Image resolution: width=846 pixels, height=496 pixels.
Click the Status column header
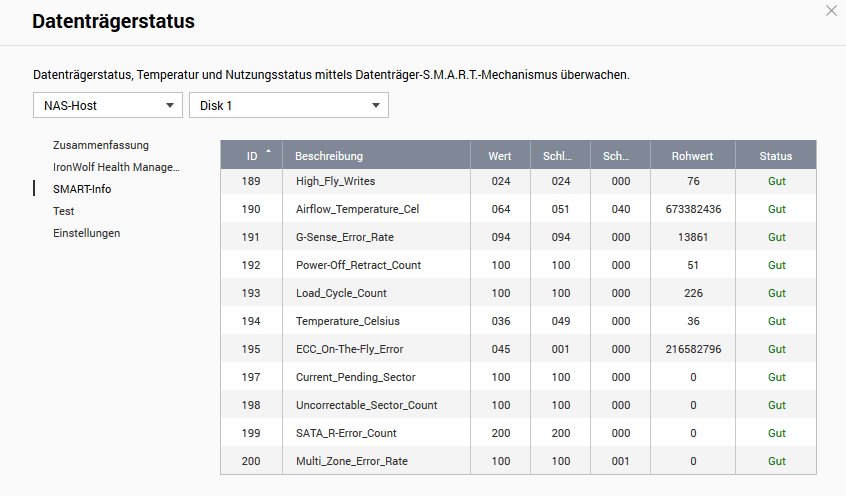tap(776, 156)
